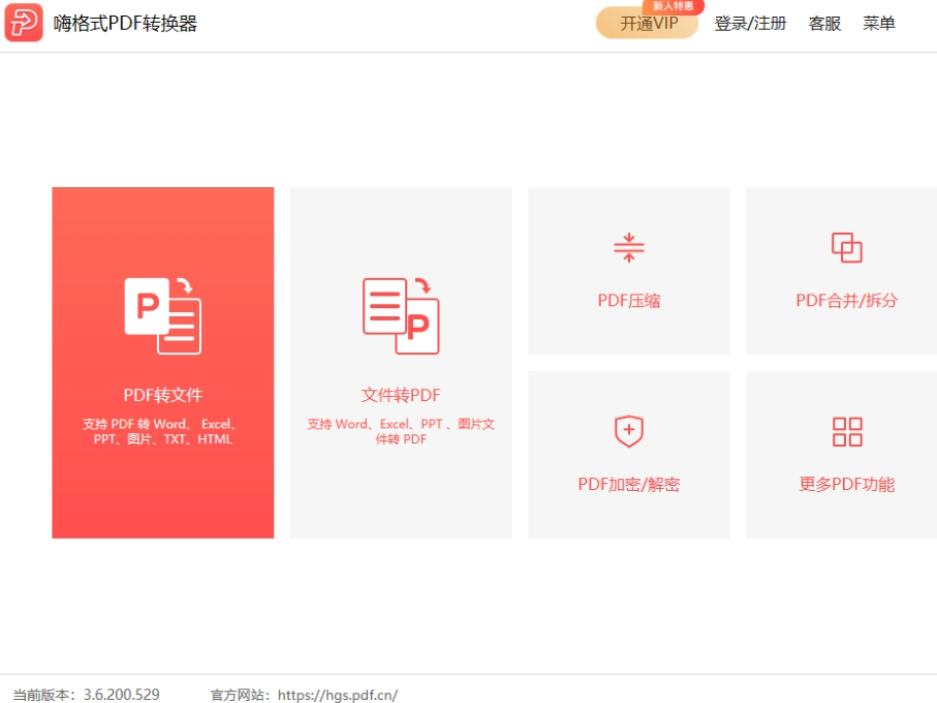The image size is (937, 703).
Task: Visit the https://hgs.pdf.cn/ website link
Action: tap(338, 695)
